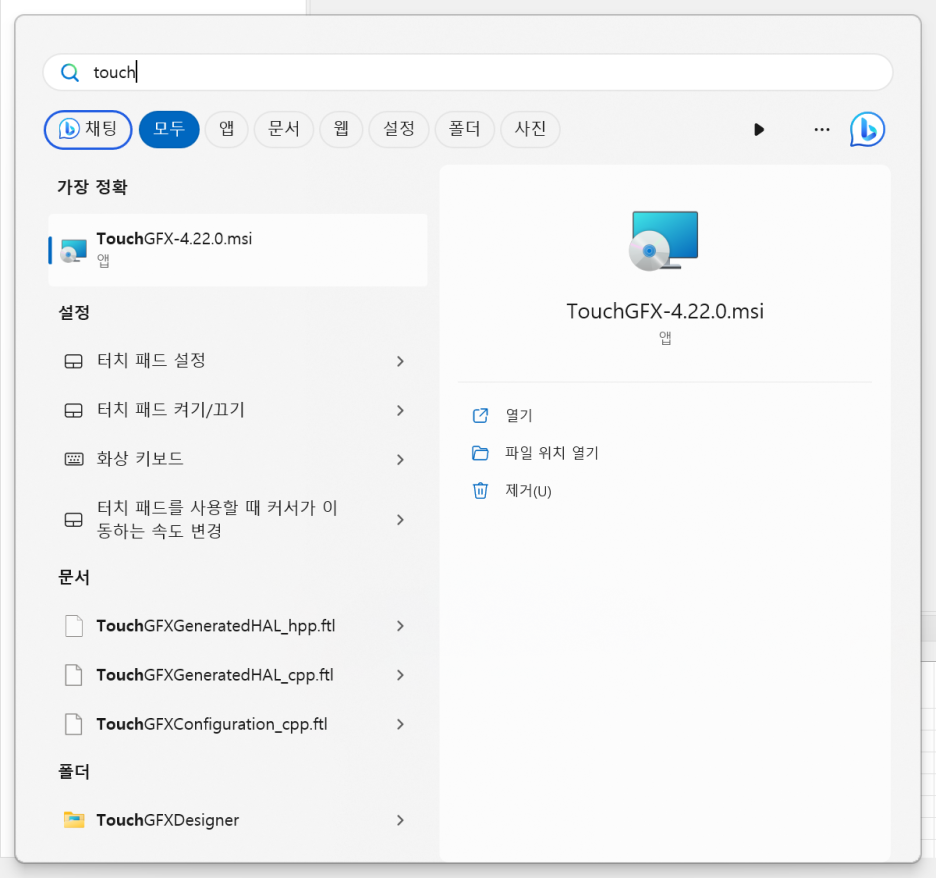Open the TouchGFXDesigner folder result
Viewport: 936px width, 878px height.
tap(238, 820)
